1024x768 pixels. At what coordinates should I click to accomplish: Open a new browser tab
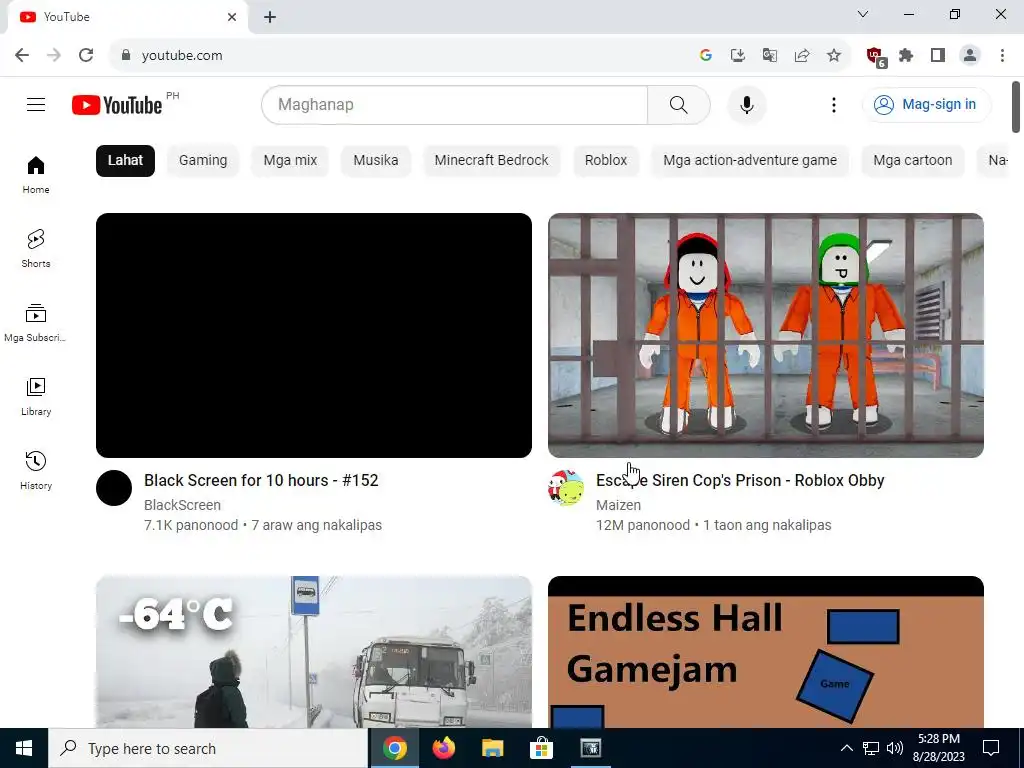270,17
